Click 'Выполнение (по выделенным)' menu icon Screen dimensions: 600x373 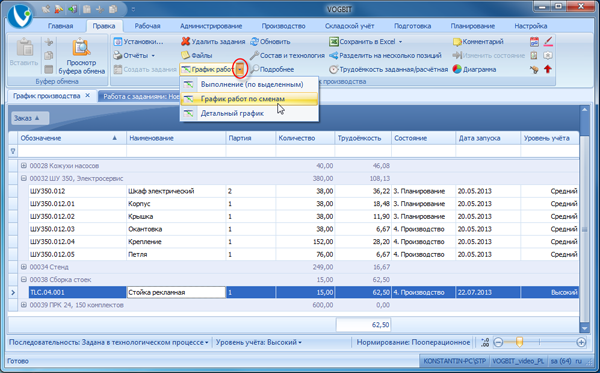tap(188, 84)
